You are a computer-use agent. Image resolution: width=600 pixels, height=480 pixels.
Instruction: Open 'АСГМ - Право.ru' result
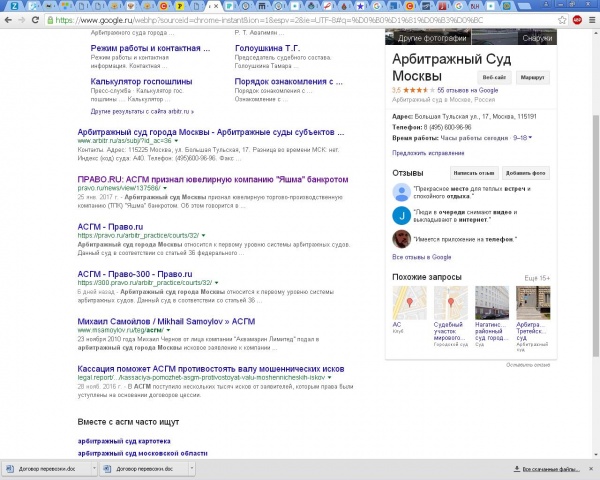pos(110,227)
